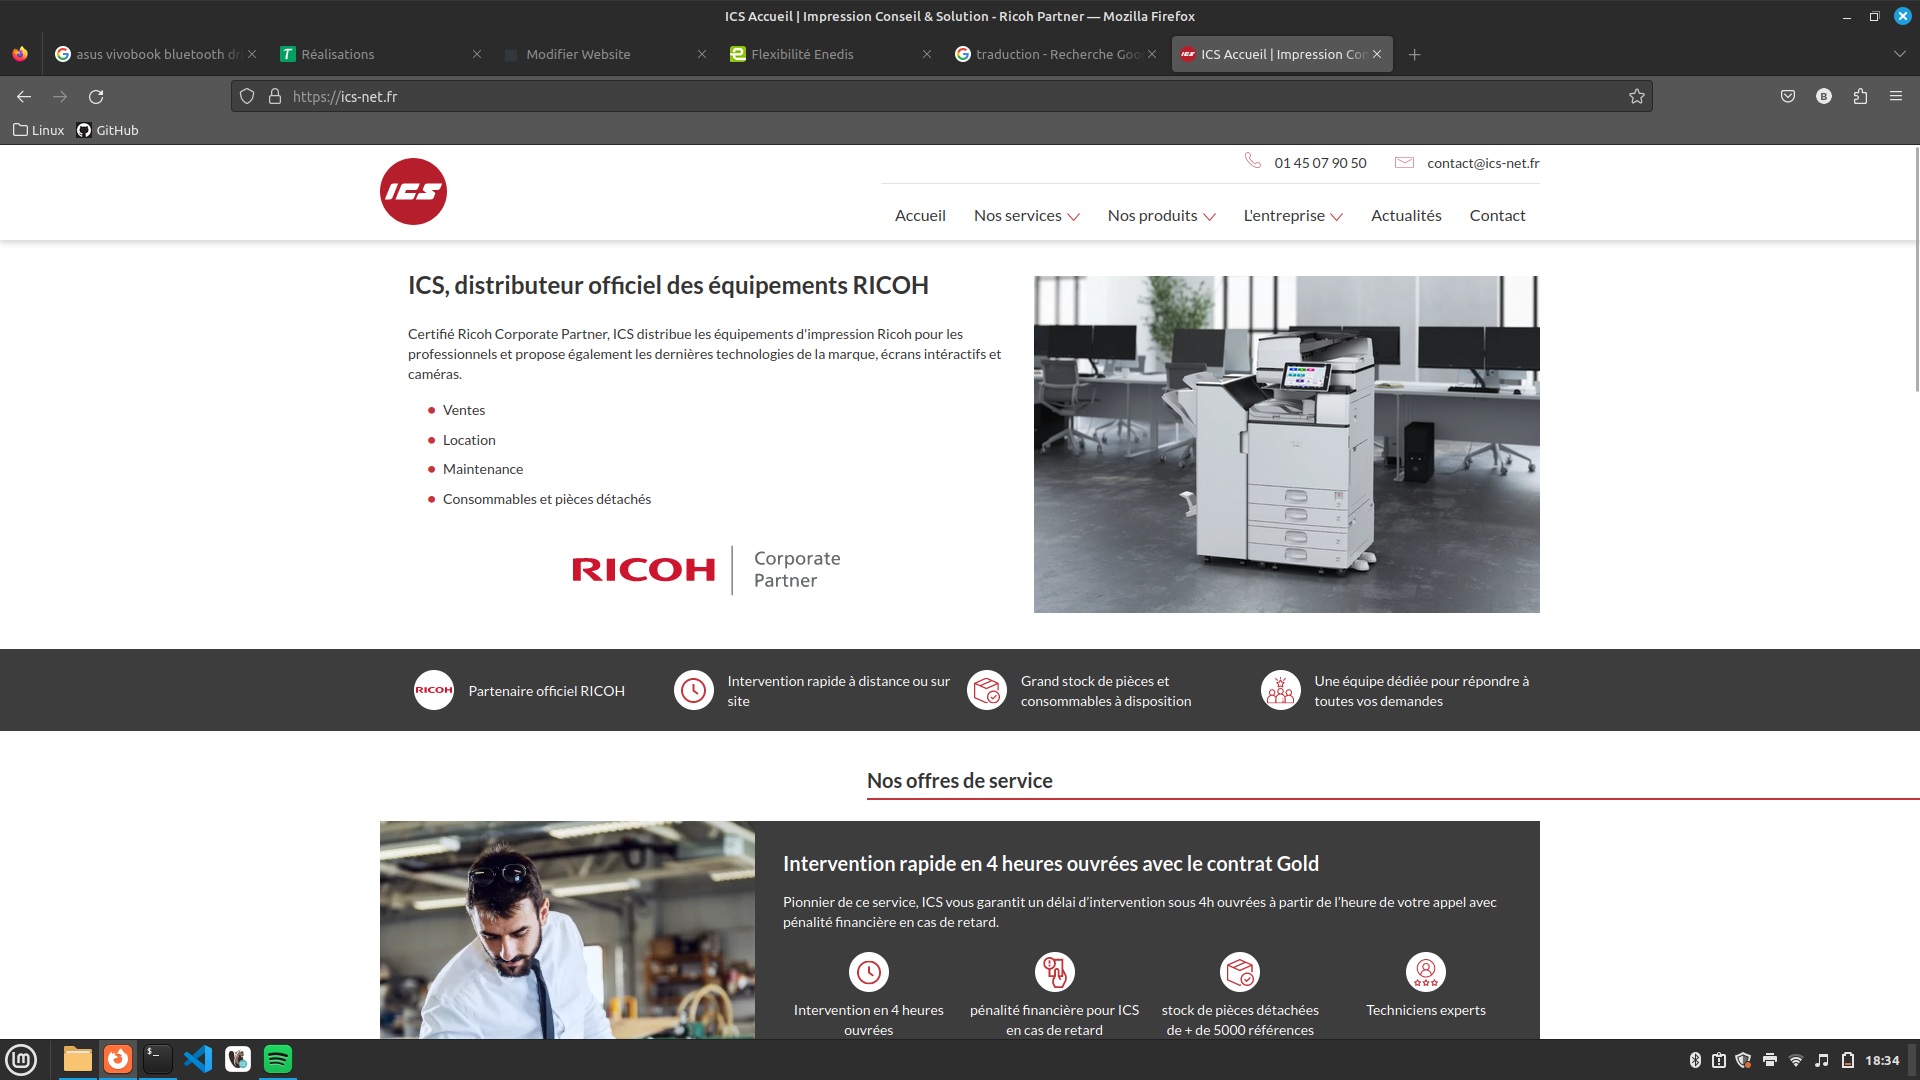Open Firefox extensions puzzle icon
This screenshot has width=1920, height=1080.
click(x=1860, y=97)
